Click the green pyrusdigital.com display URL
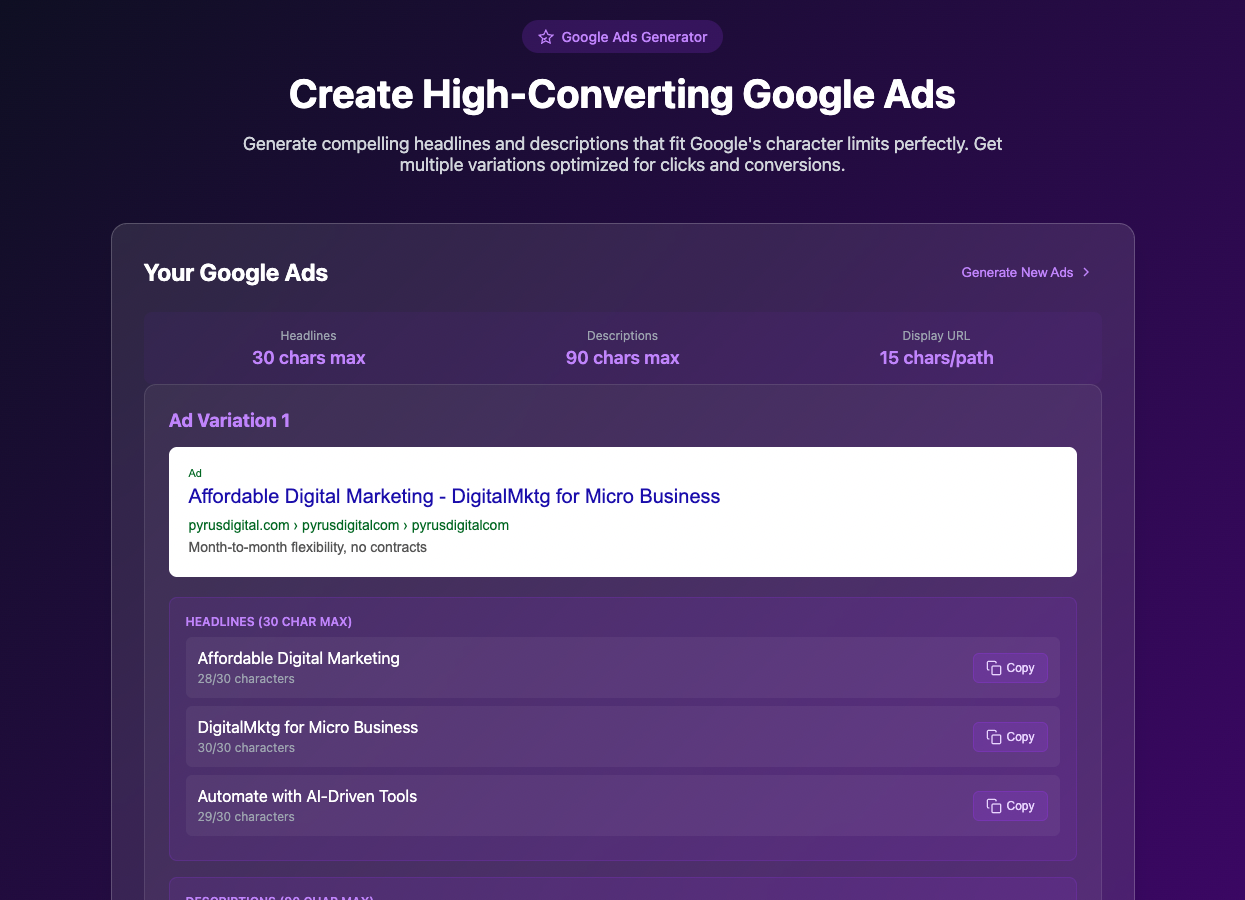 coord(349,525)
